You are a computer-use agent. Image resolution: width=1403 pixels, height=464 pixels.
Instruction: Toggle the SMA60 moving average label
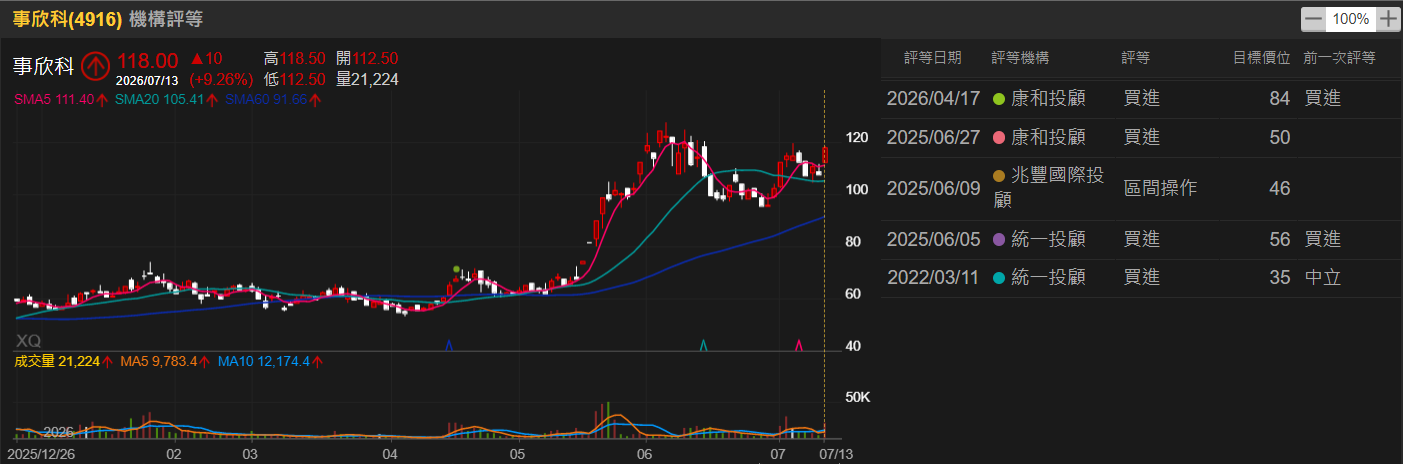pyautogui.click(x=273, y=99)
